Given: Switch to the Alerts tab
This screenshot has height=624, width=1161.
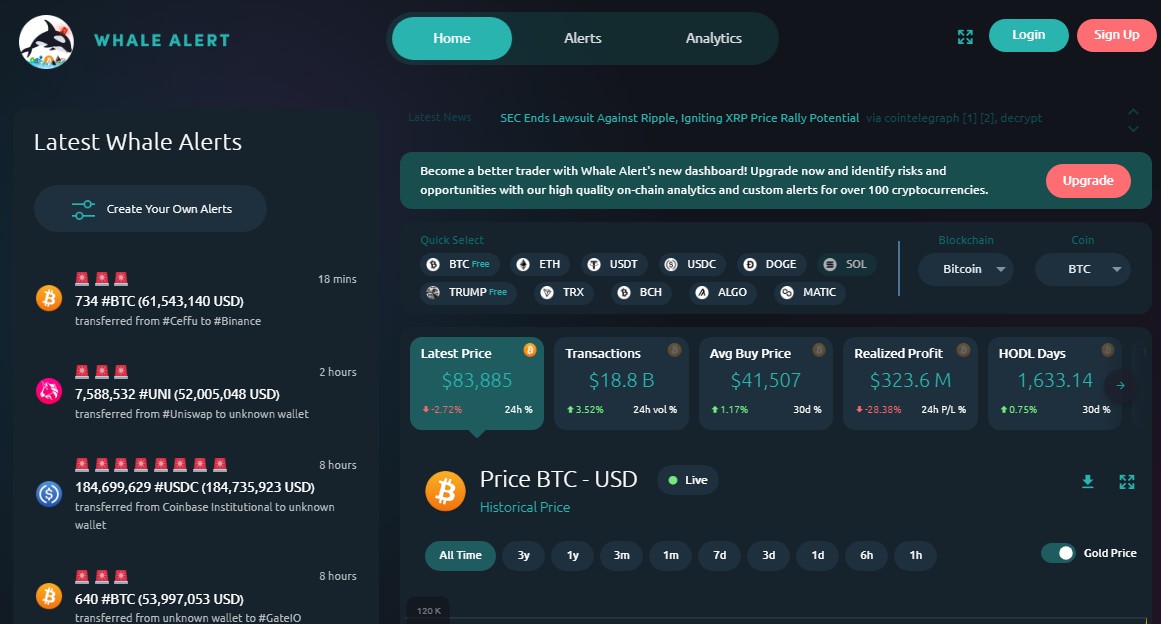Looking at the screenshot, I should pyautogui.click(x=583, y=39).
